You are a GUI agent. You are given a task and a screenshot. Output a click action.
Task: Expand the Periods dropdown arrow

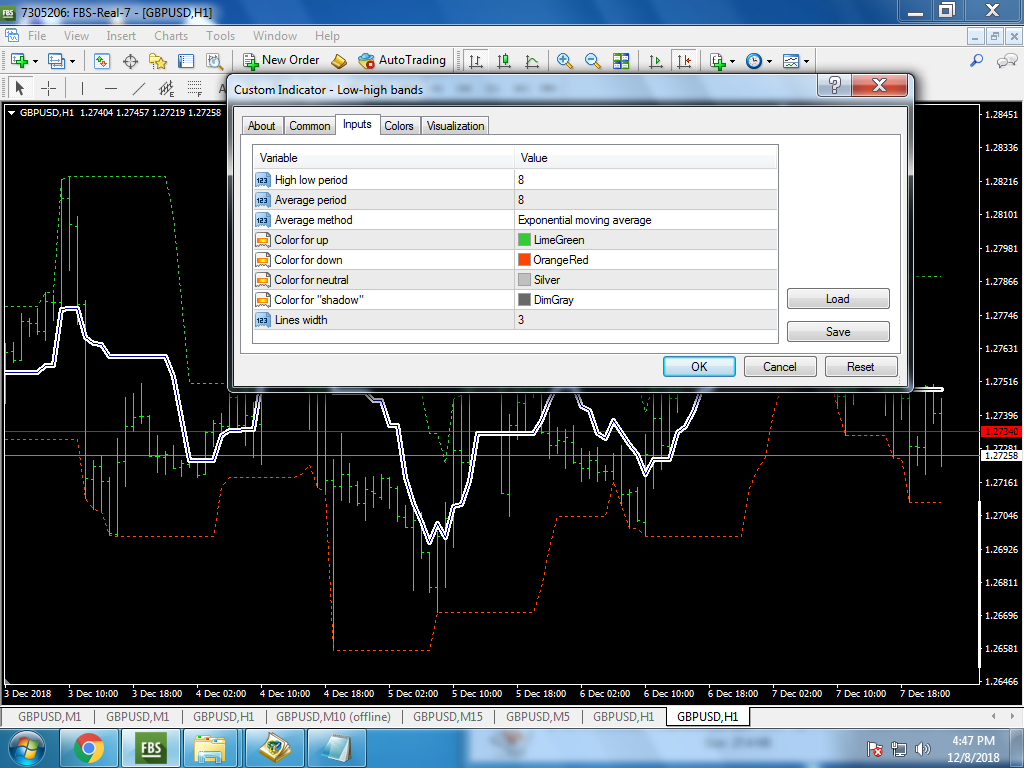pos(769,61)
